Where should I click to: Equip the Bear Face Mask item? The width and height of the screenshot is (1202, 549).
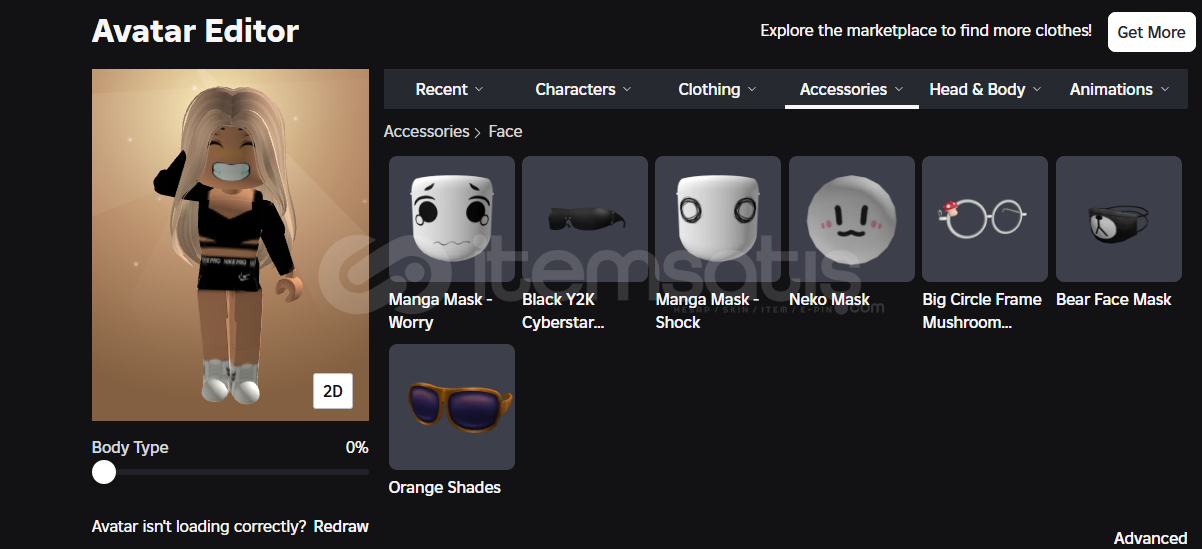point(1119,219)
